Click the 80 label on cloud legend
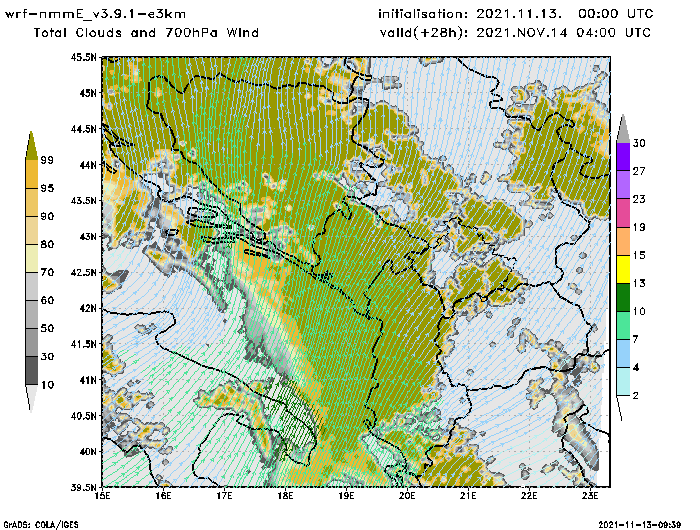 [47, 244]
